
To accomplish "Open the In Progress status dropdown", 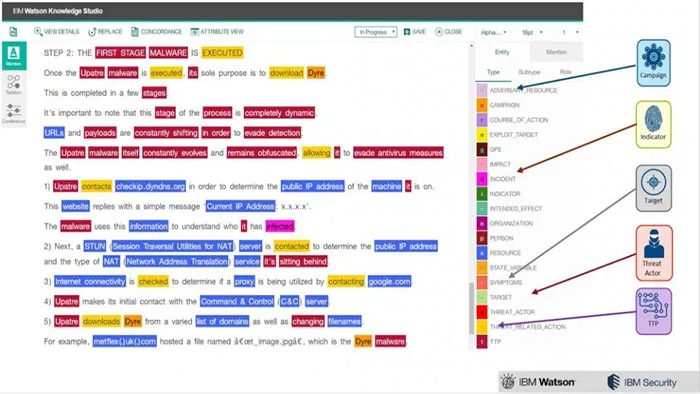I will [376, 32].
